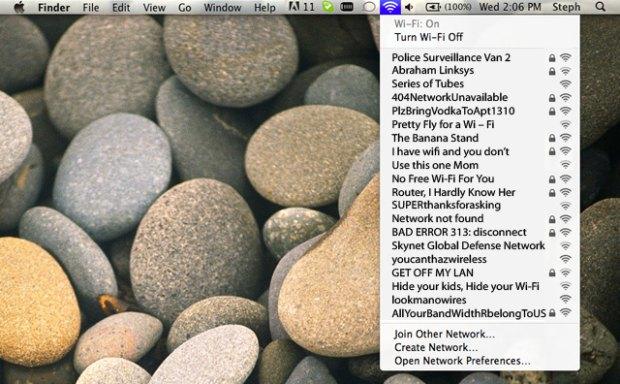The width and height of the screenshot is (620, 384).
Task: Click the volume speaker icon
Action: (x=410, y=7)
